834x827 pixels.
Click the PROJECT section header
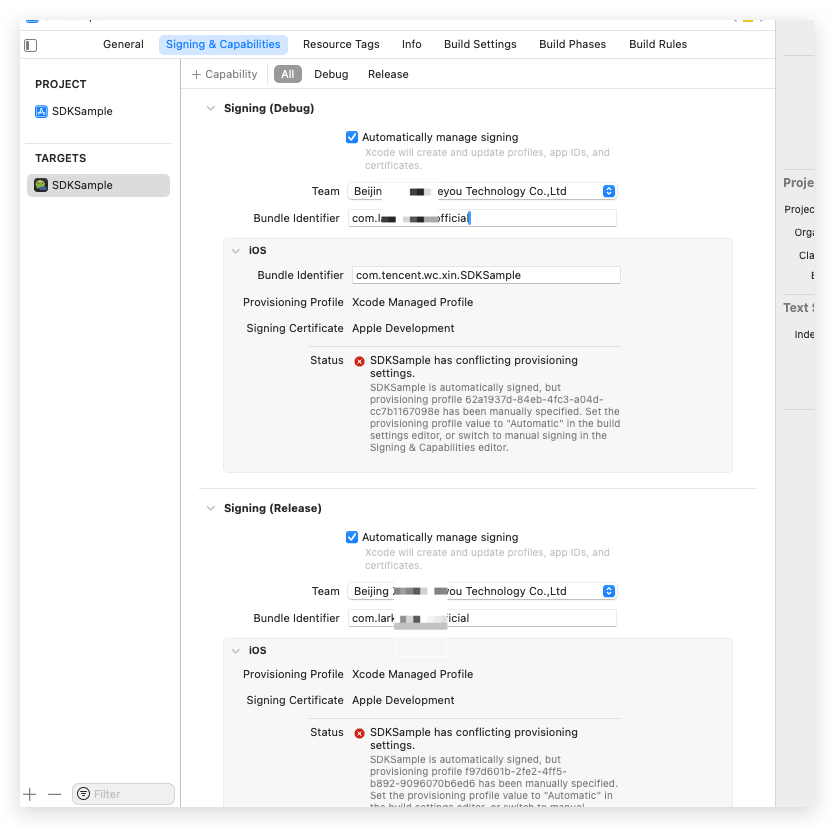click(x=61, y=84)
